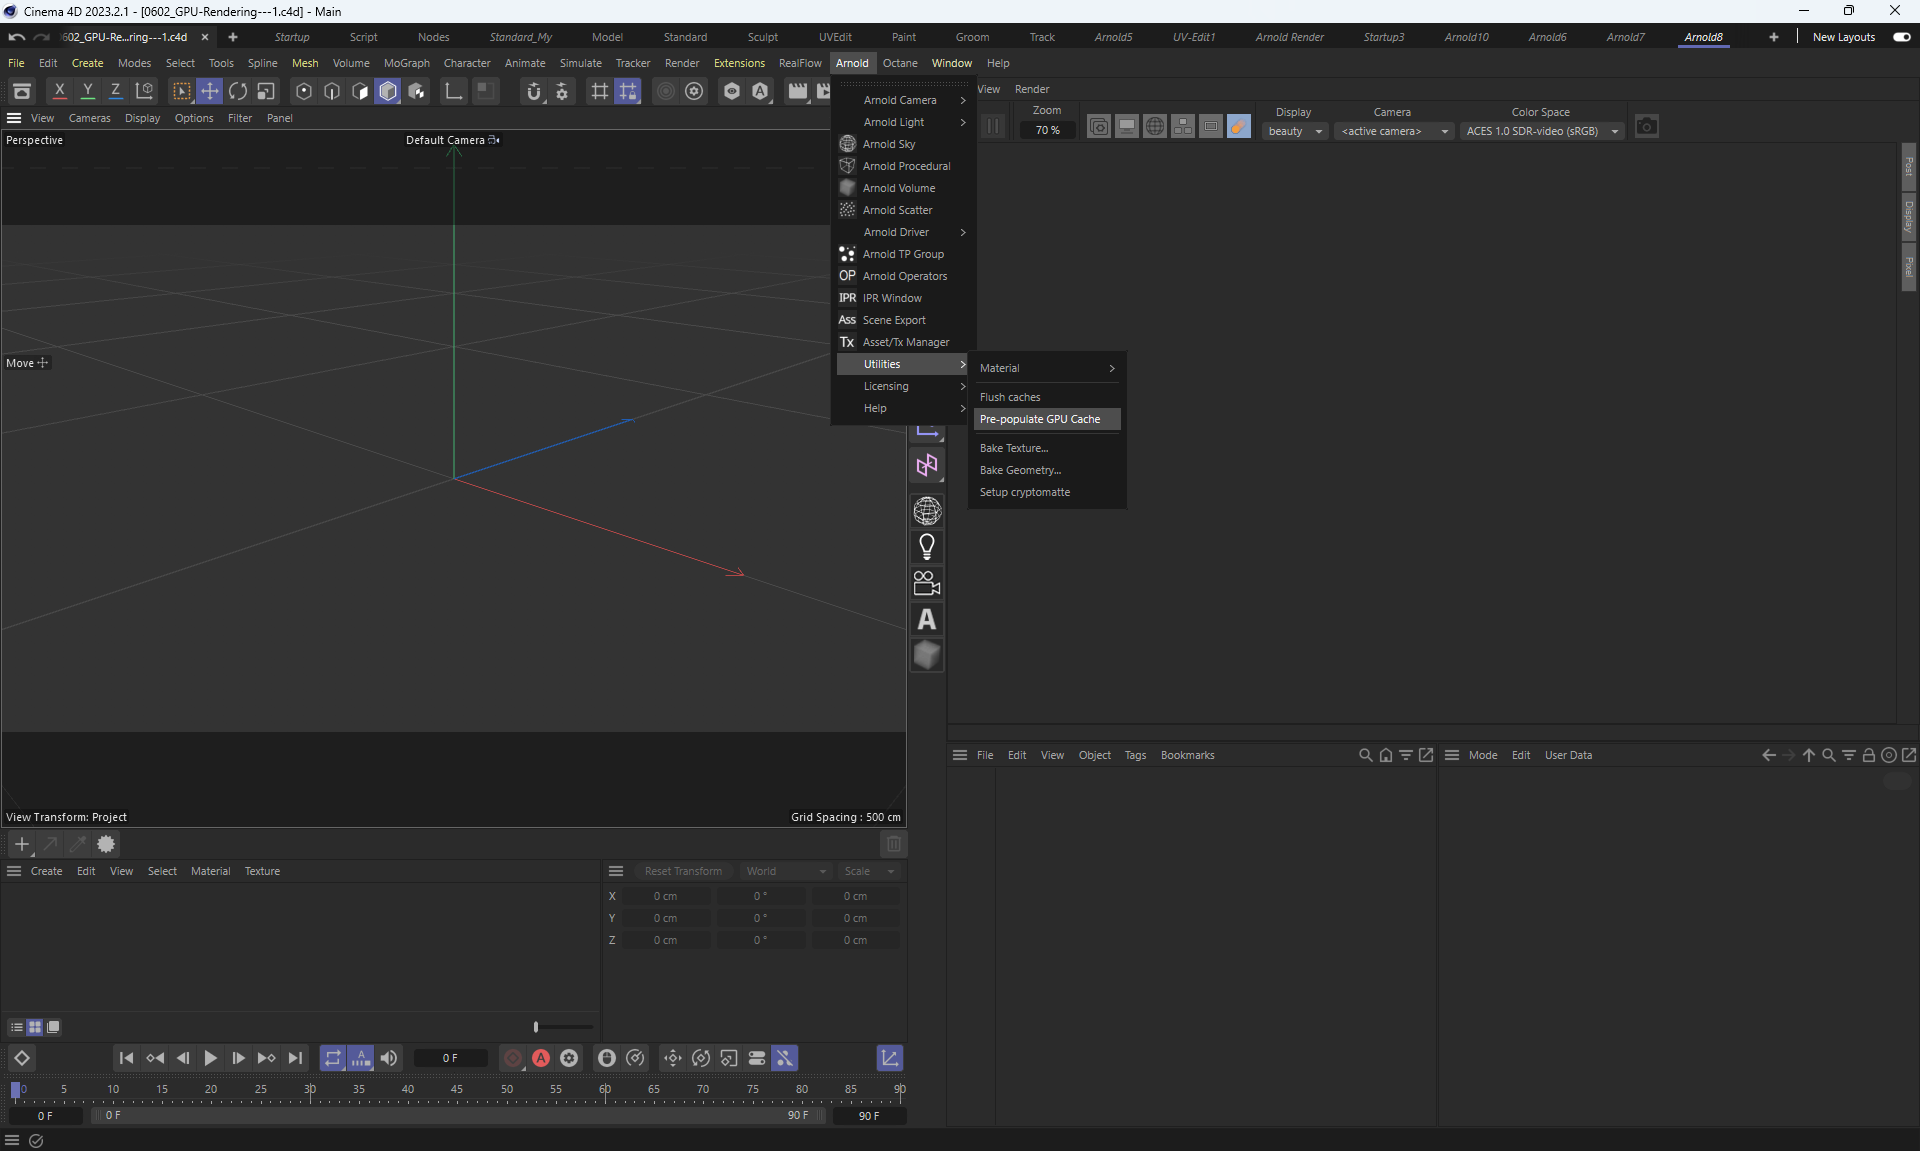This screenshot has height=1151, width=1920.
Task: Adjust the material preview size slider
Action: 537,1027
